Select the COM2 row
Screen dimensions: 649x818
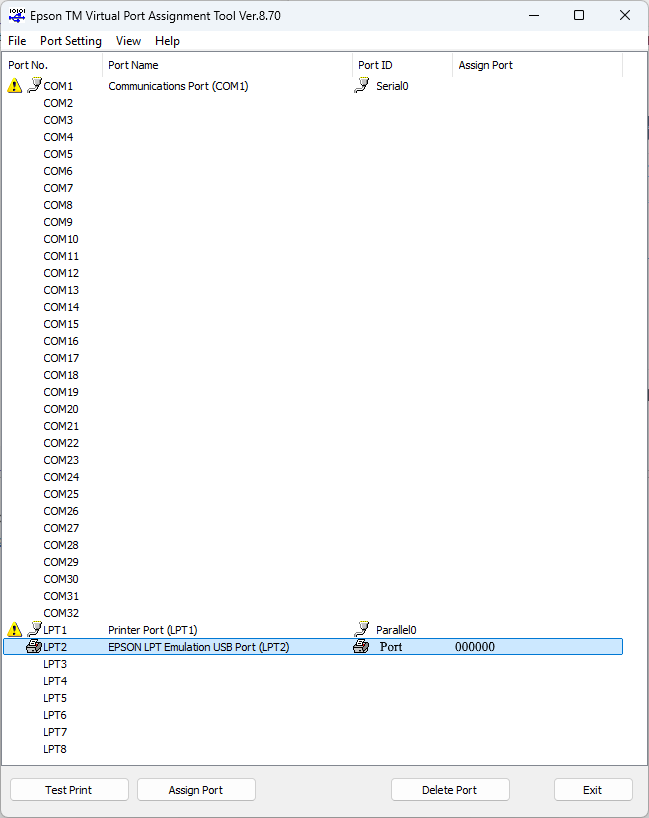(58, 103)
